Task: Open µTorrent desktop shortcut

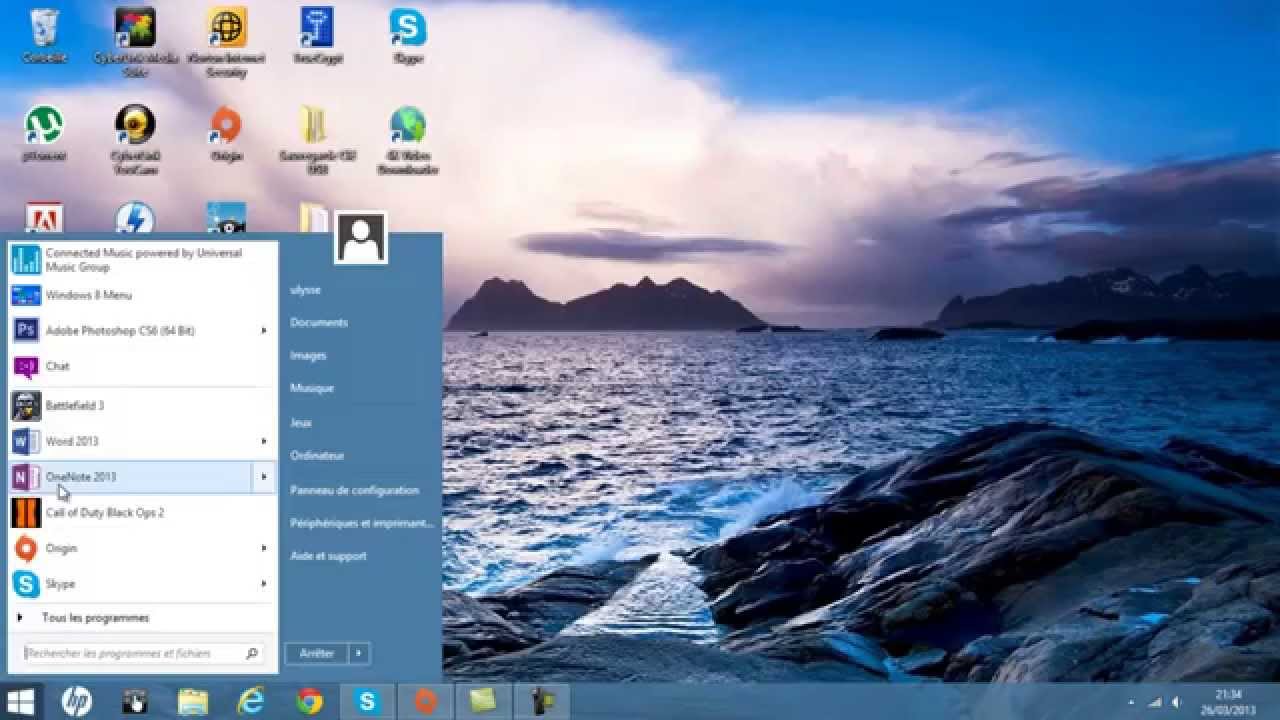Action: pyautogui.click(x=44, y=132)
